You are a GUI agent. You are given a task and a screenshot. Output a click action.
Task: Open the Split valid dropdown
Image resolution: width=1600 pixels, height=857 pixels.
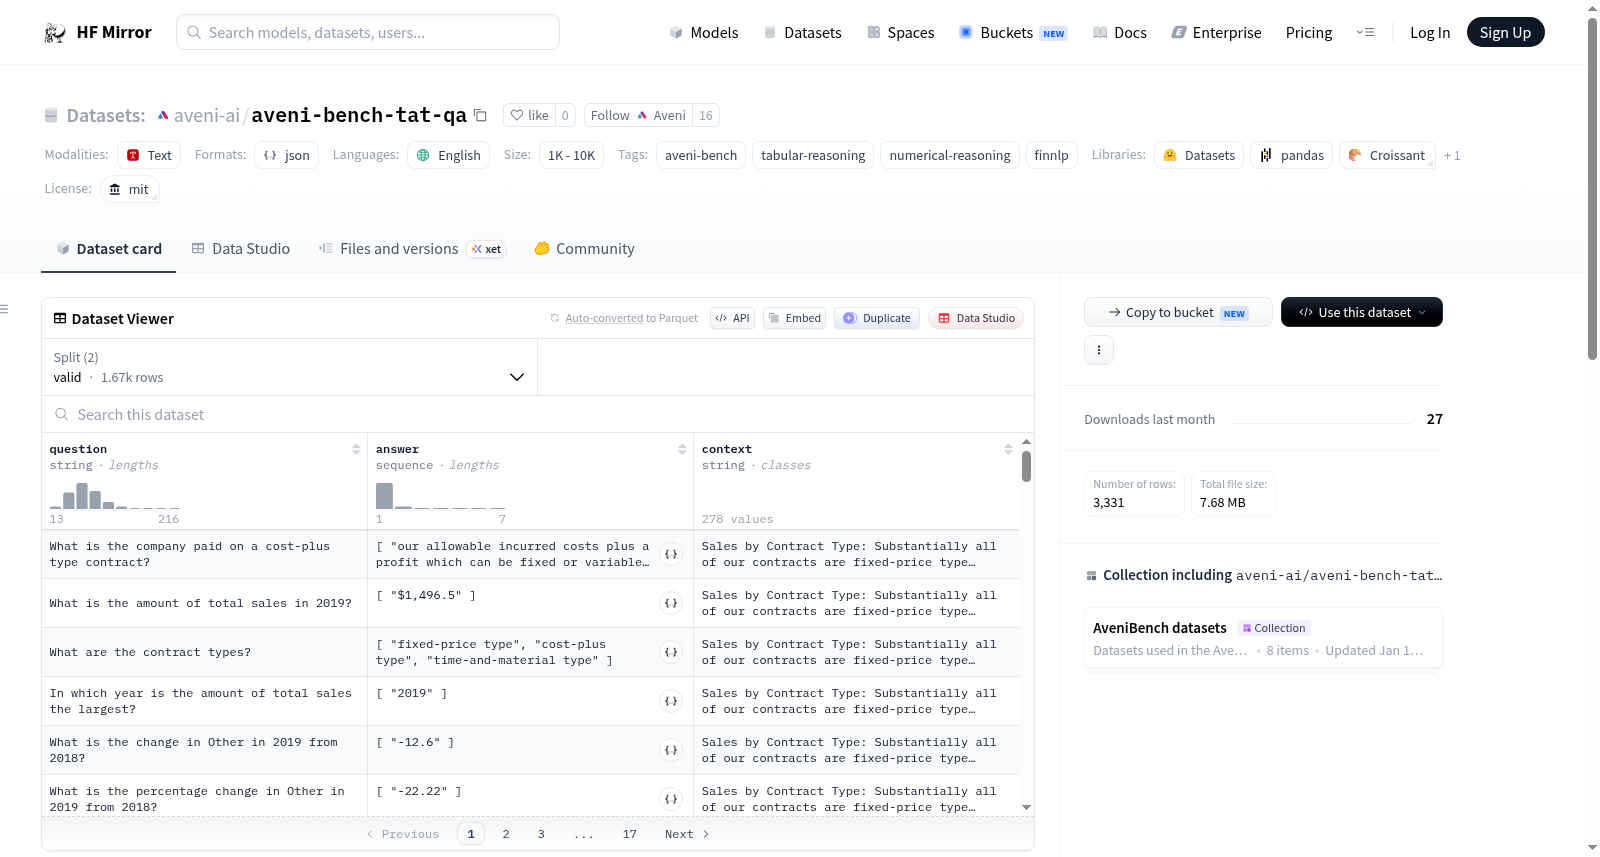pyautogui.click(x=289, y=367)
